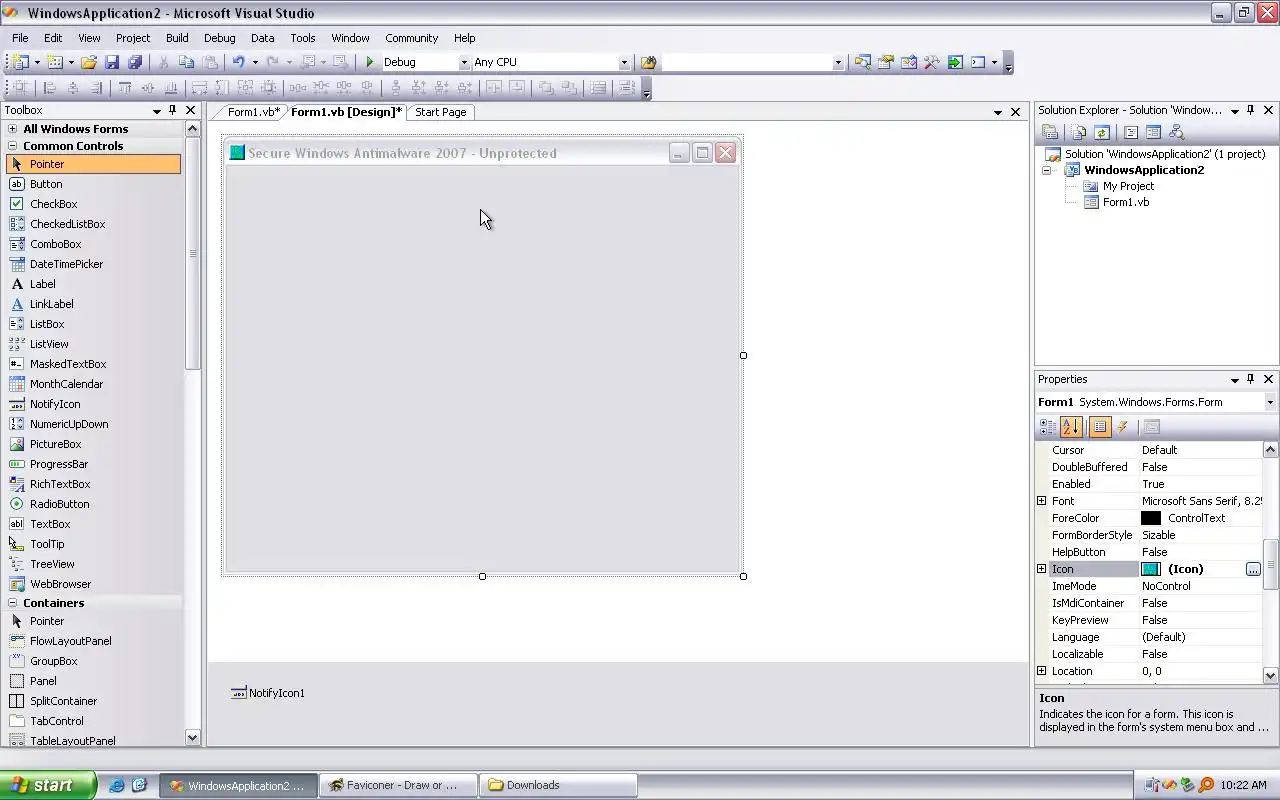Expand the Font property
This screenshot has height=800, width=1280.
[x=1042, y=501]
